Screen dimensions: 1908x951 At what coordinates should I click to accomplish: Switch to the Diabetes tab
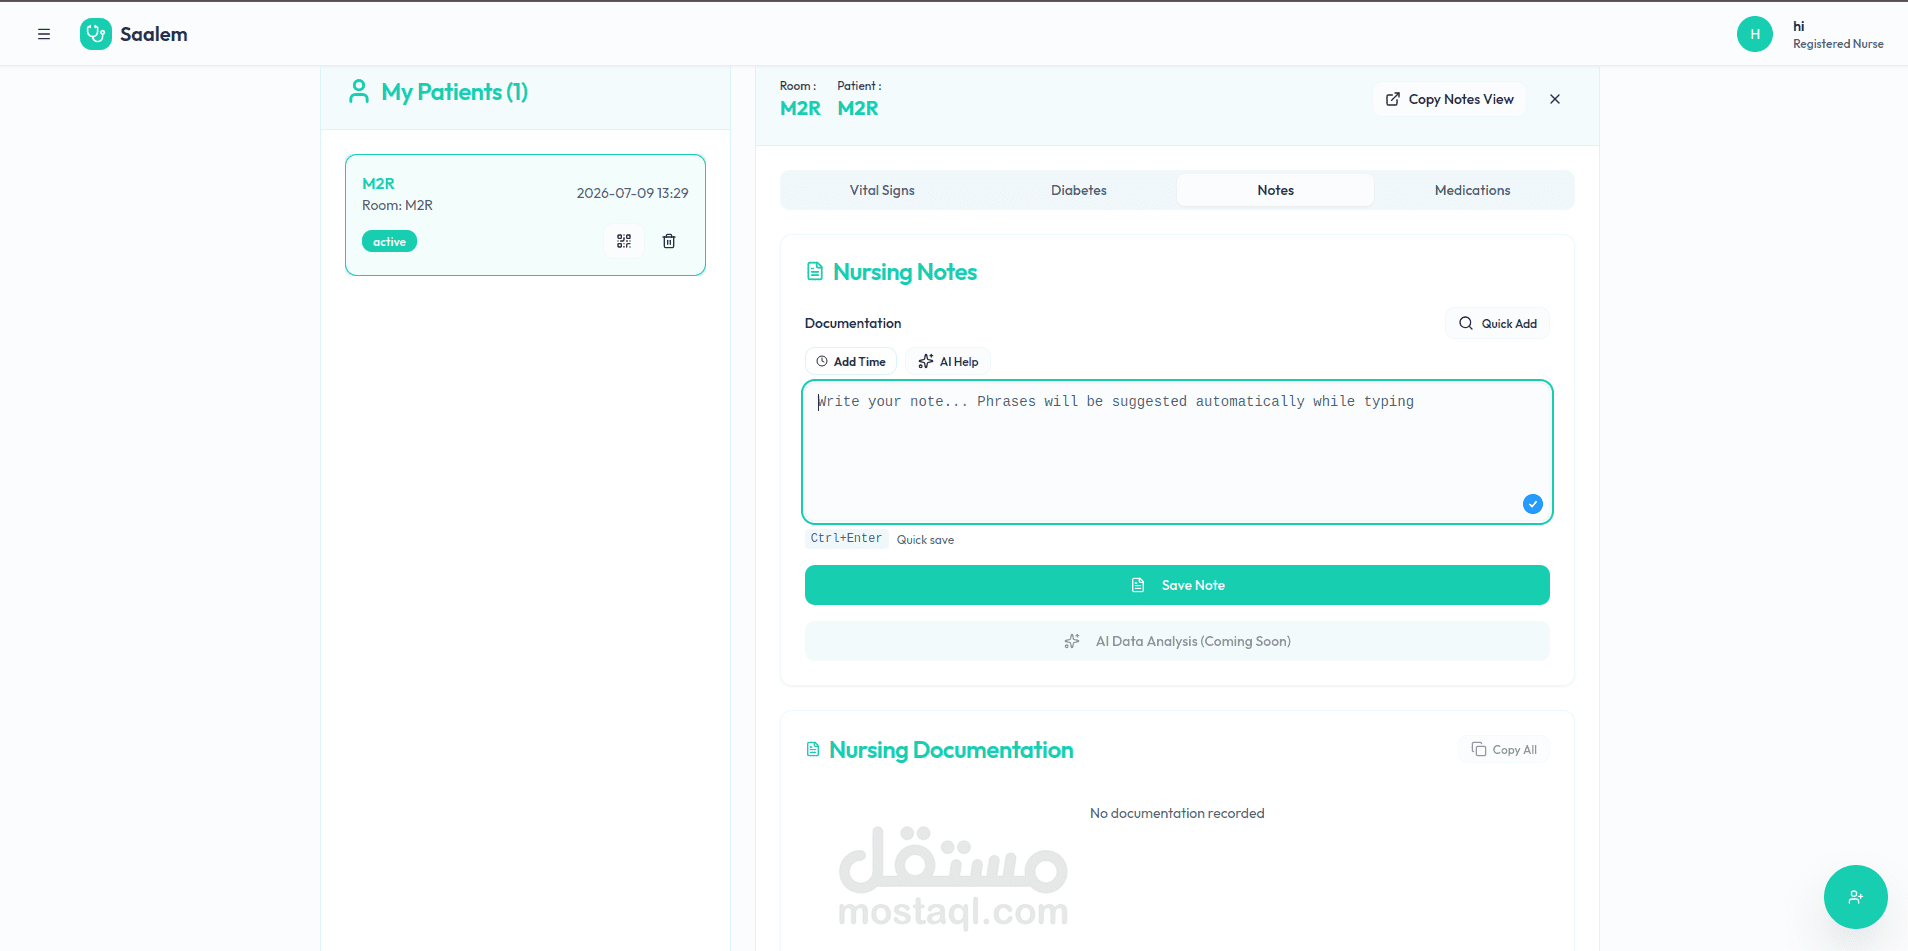(1079, 190)
